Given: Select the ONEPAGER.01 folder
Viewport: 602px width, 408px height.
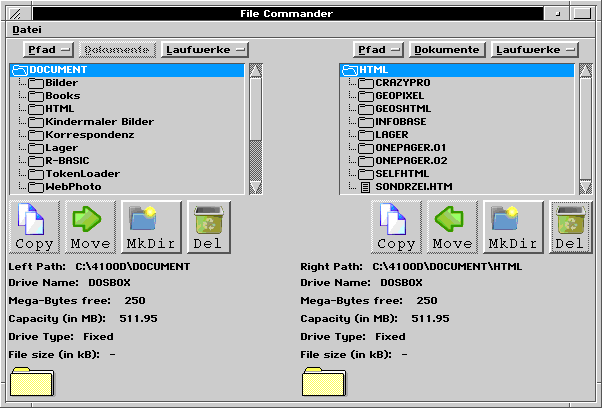Looking at the screenshot, I should click(457, 148).
